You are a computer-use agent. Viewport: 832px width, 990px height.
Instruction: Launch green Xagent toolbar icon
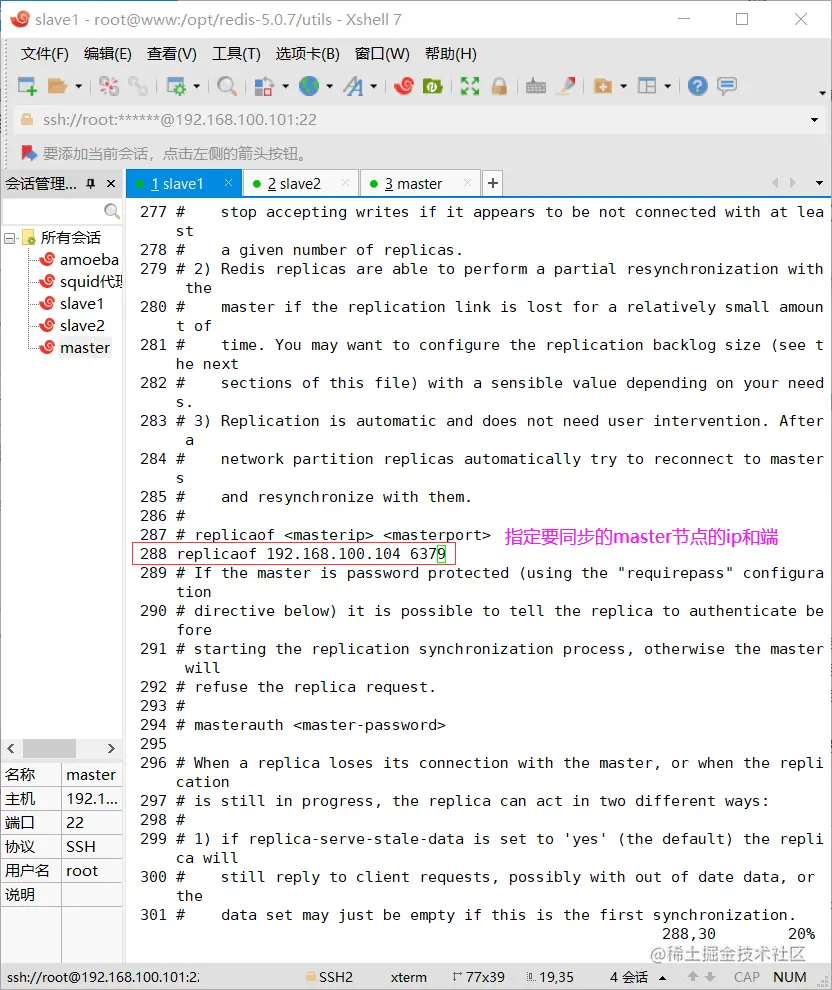pos(432,86)
